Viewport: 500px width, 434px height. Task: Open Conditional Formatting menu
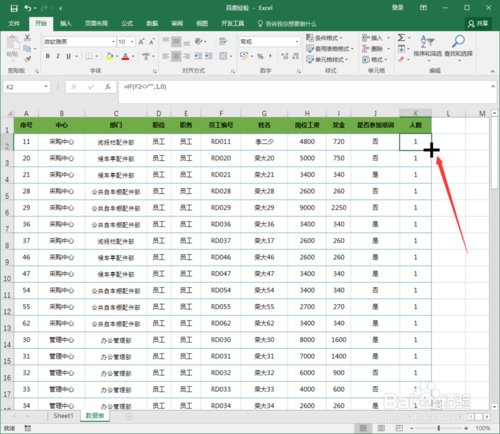point(324,38)
